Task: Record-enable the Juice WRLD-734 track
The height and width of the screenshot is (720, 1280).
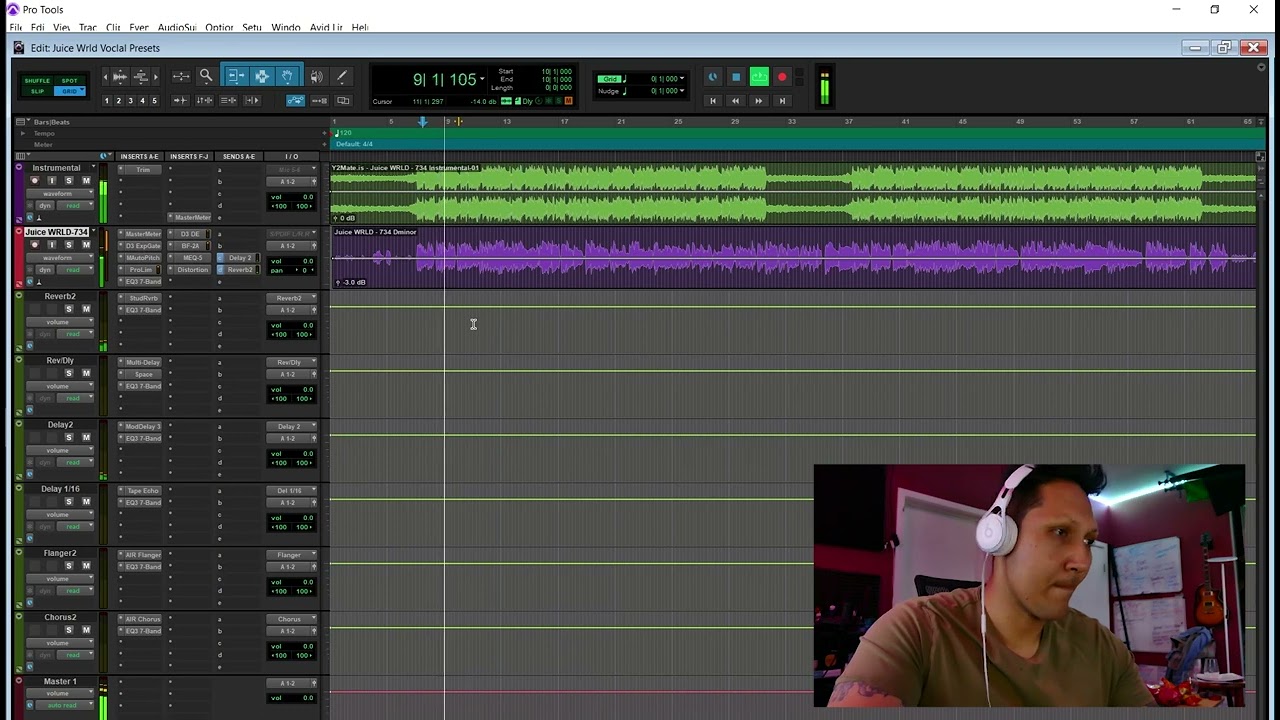Action: point(35,245)
